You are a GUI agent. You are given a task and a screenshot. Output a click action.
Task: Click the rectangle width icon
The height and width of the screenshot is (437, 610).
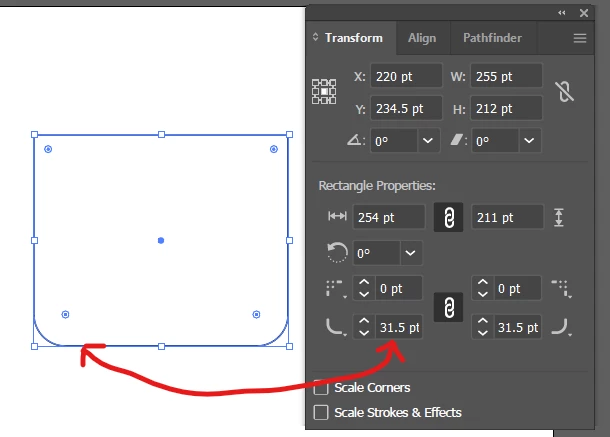tap(337, 216)
